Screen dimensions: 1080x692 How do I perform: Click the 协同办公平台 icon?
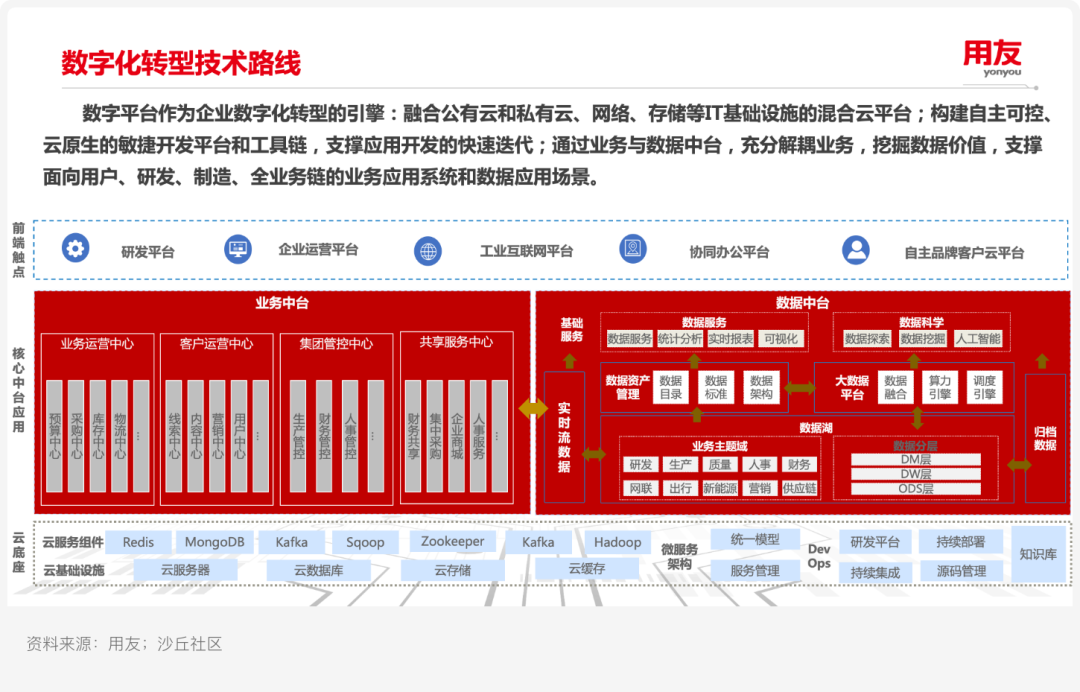pyautogui.click(x=633, y=249)
